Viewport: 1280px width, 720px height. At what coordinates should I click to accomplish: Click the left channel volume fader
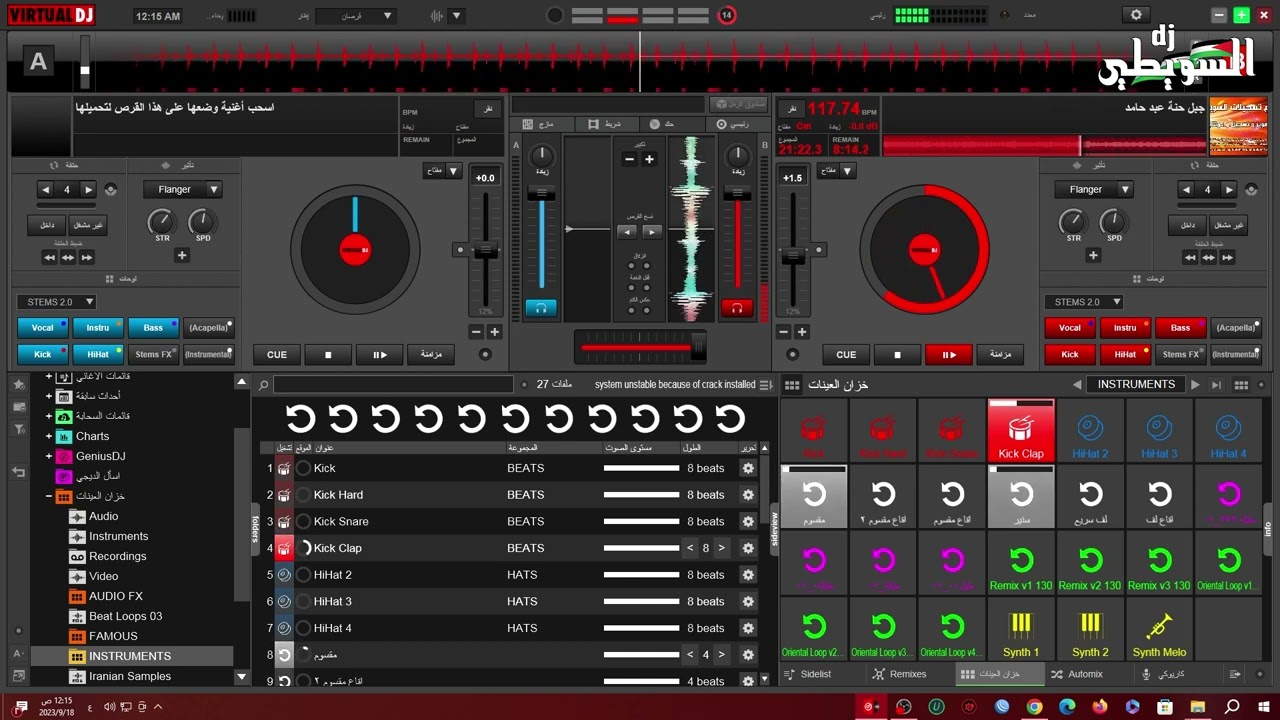click(x=541, y=238)
